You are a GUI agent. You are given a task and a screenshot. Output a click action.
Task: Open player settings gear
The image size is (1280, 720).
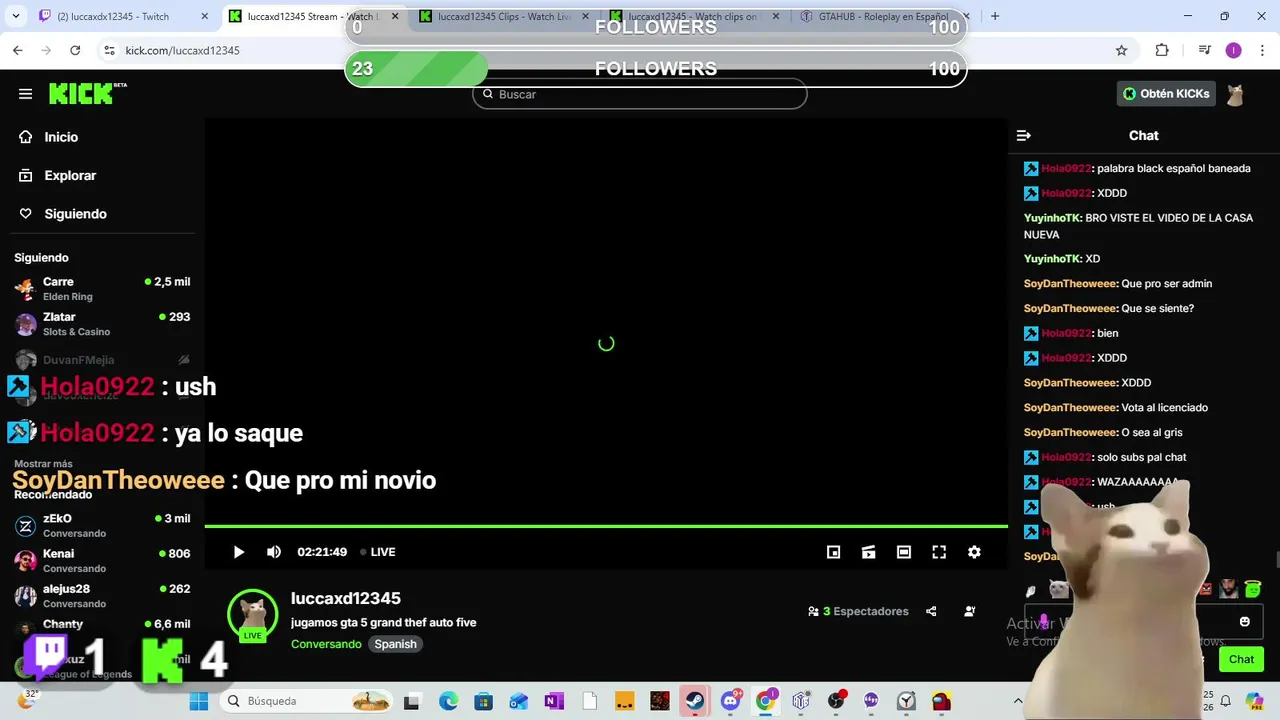(974, 552)
